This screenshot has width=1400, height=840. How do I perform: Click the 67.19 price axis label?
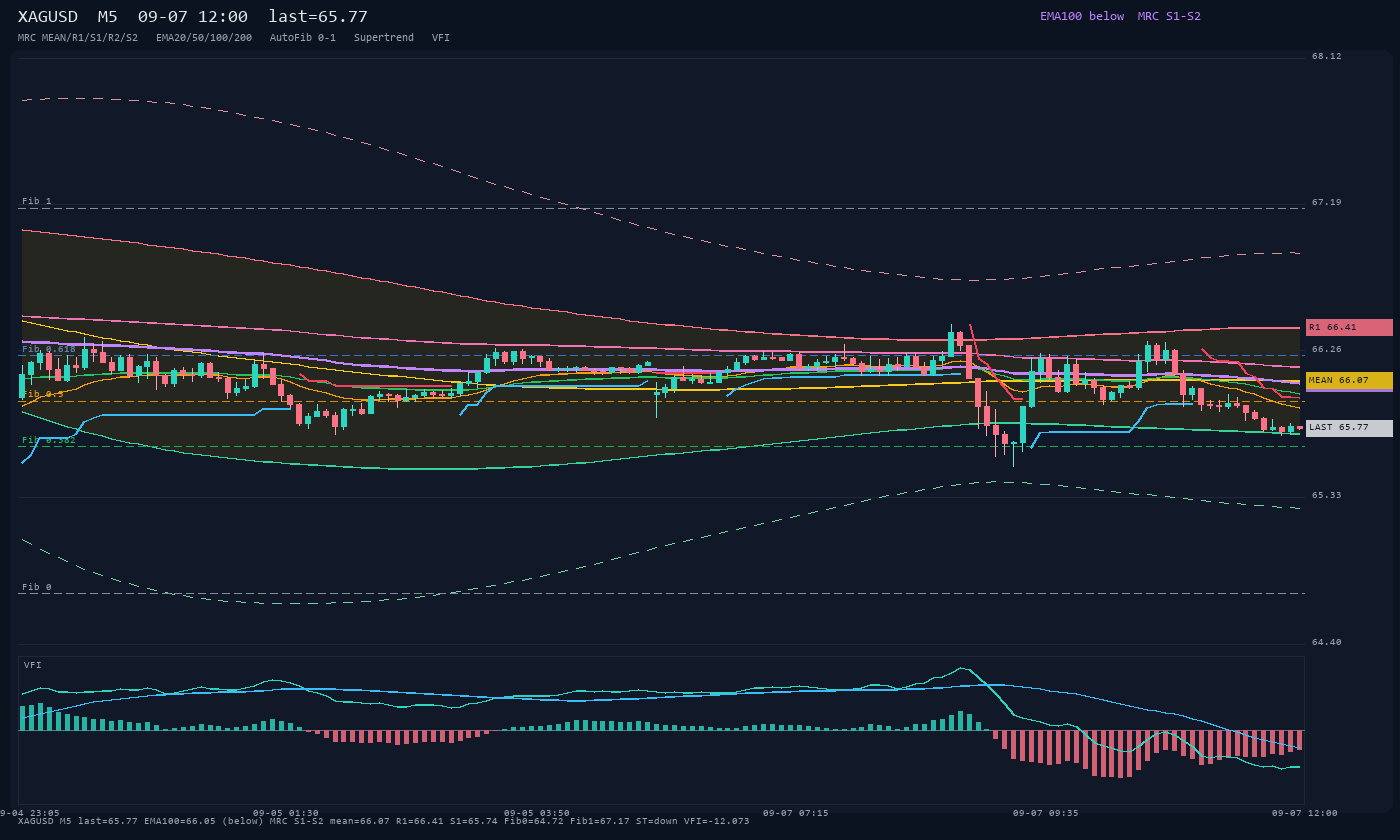pyautogui.click(x=1327, y=202)
